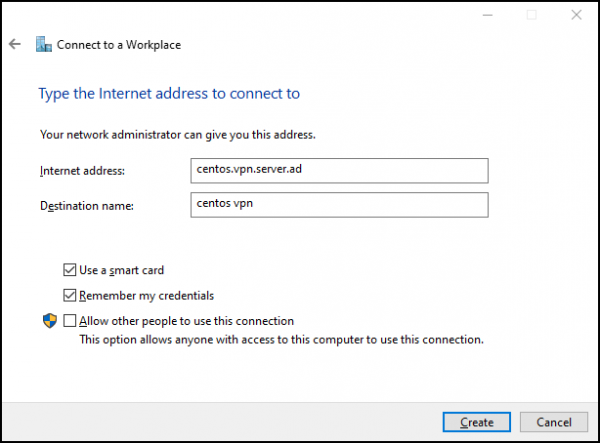This screenshot has height=443, width=600.
Task: Click into the Destination name text box
Action: click(x=342, y=205)
